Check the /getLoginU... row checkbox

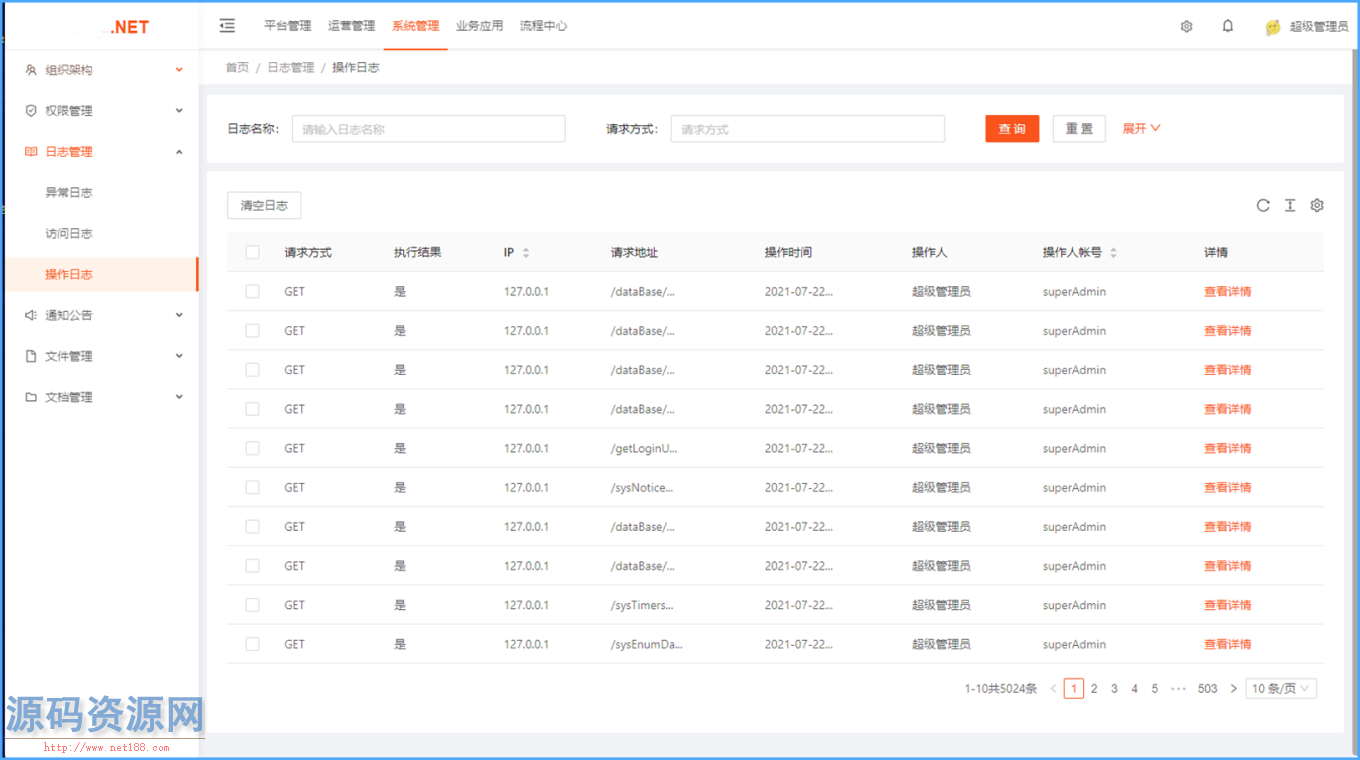tap(252, 449)
